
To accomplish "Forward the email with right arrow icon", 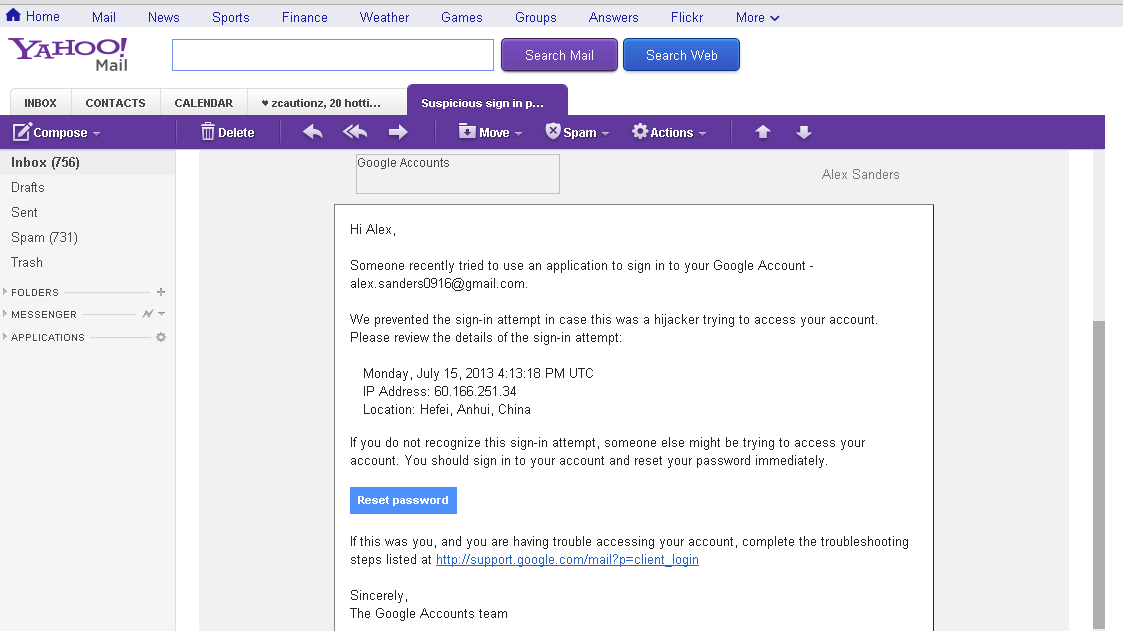I will pos(398,132).
